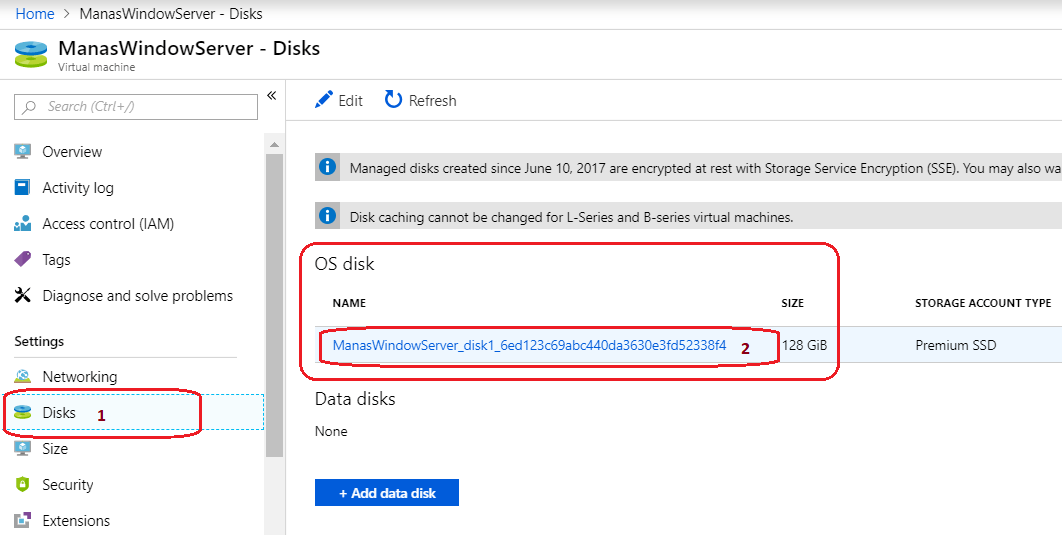
Task: Click the Size monitor icon
Action: pyautogui.click(x=23, y=448)
